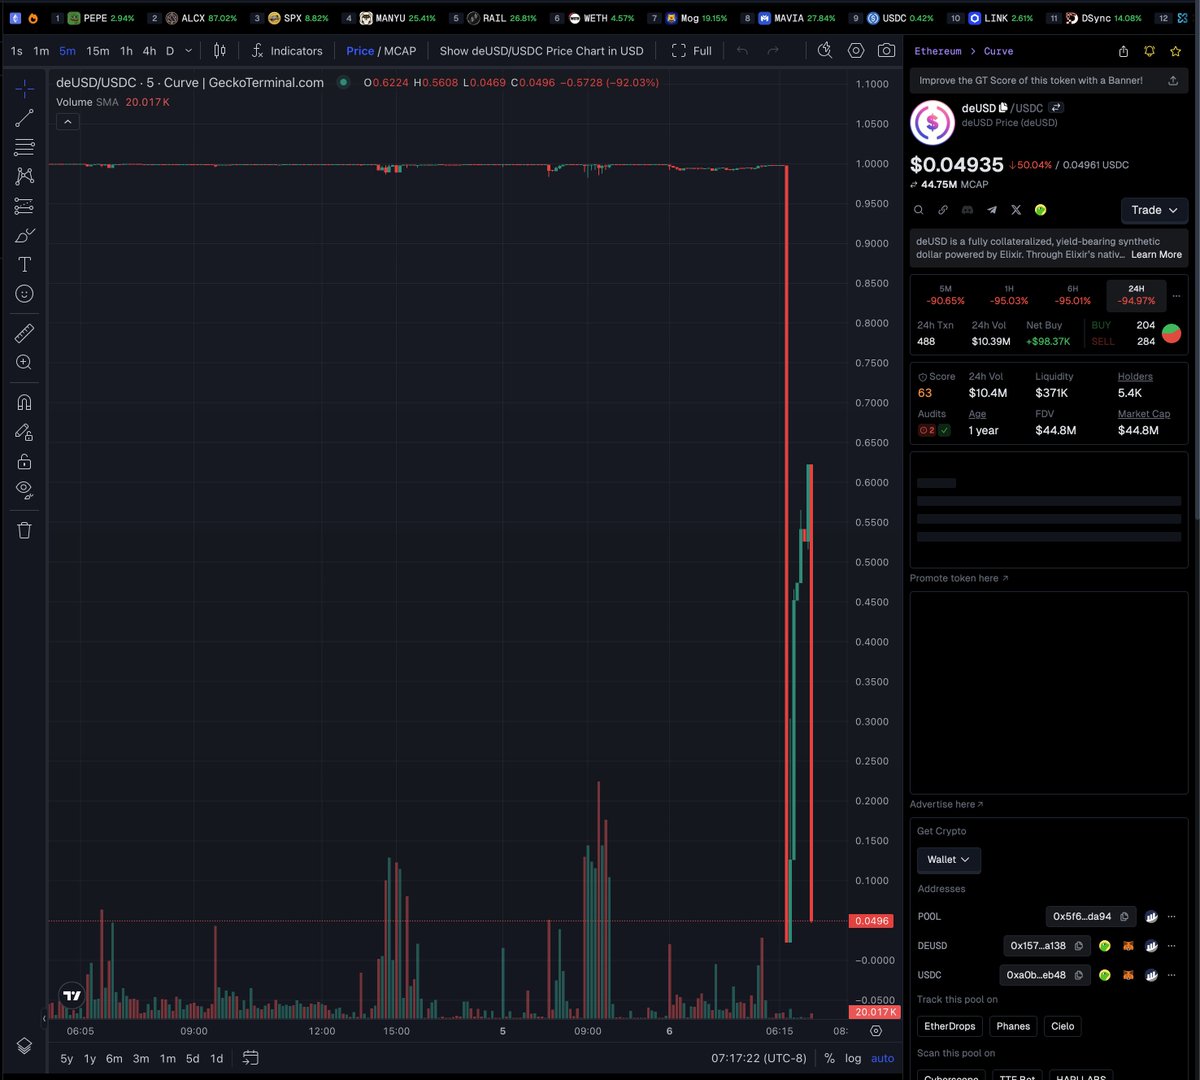Collapse the chart legend with chevron
This screenshot has width=1200, height=1080.
point(67,122)
